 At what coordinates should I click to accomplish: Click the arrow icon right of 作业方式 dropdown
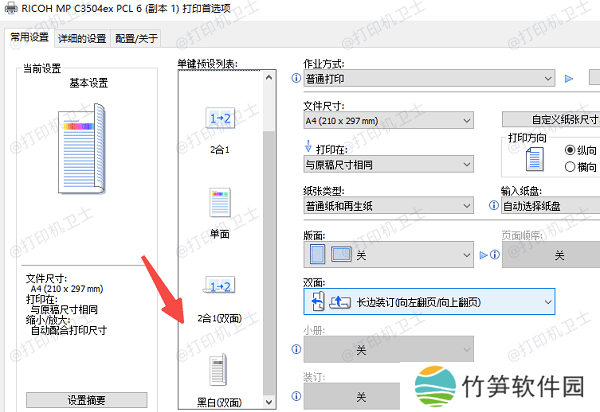point(571,78)
